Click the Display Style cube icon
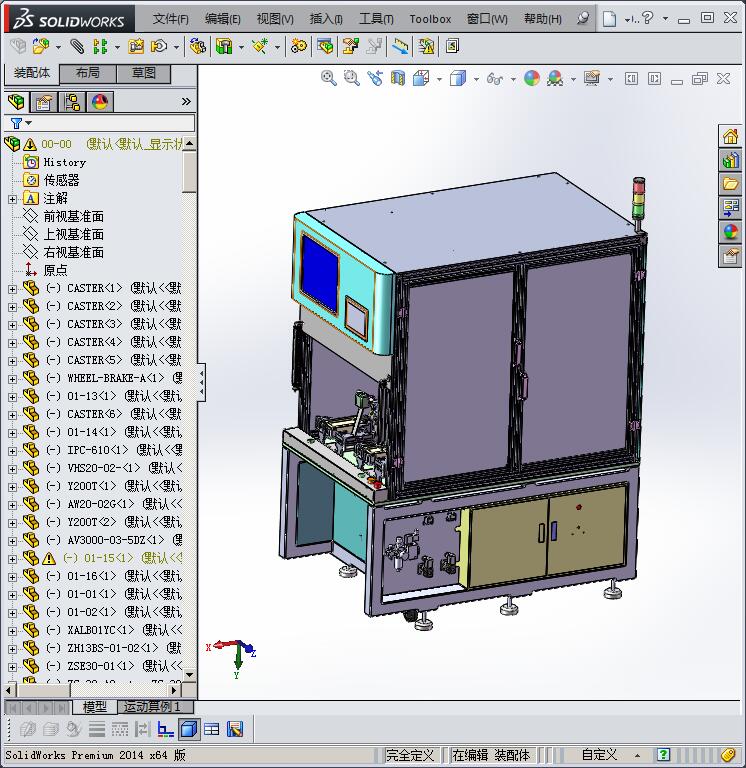The width and height of the screenshot is (746, 768). click(457, 78)
